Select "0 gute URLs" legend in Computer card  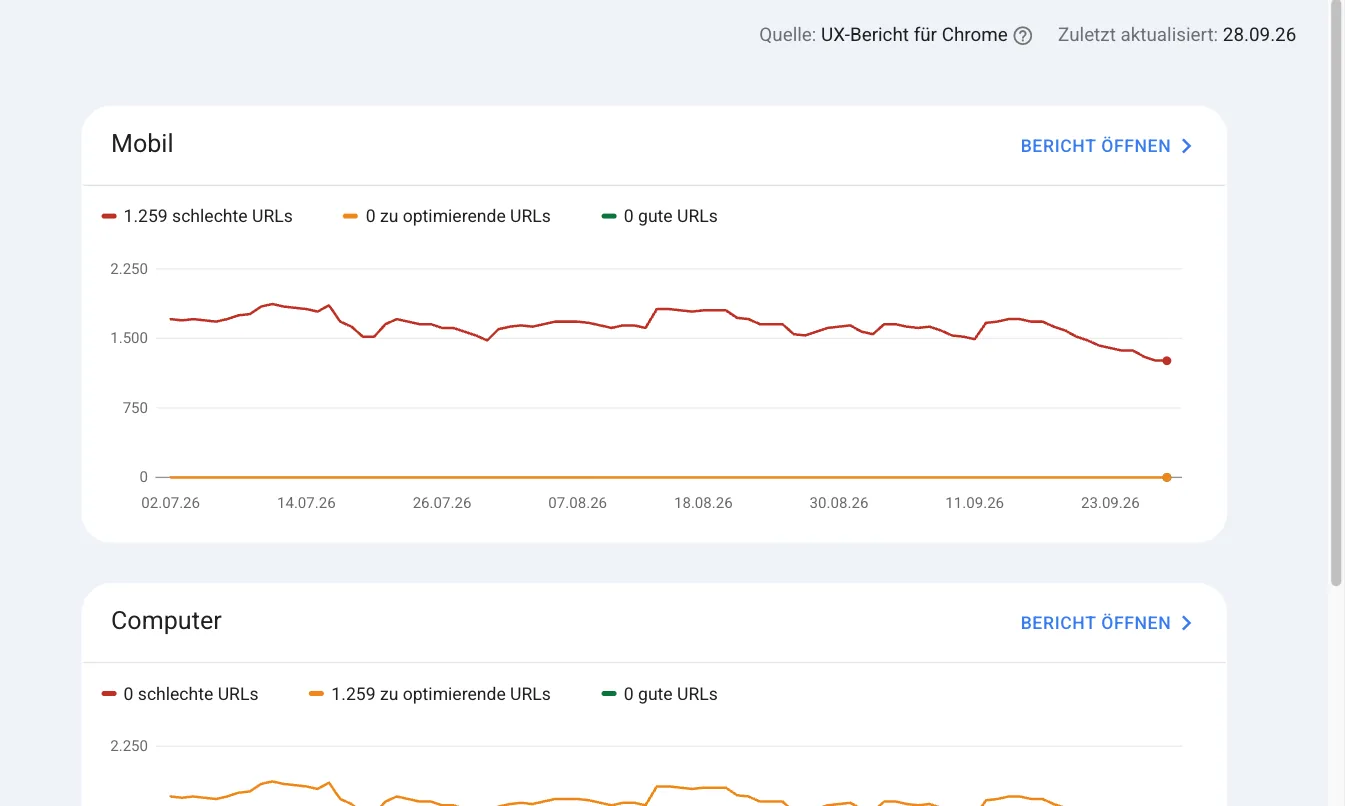pyautogui.click(x=659, y=694)
